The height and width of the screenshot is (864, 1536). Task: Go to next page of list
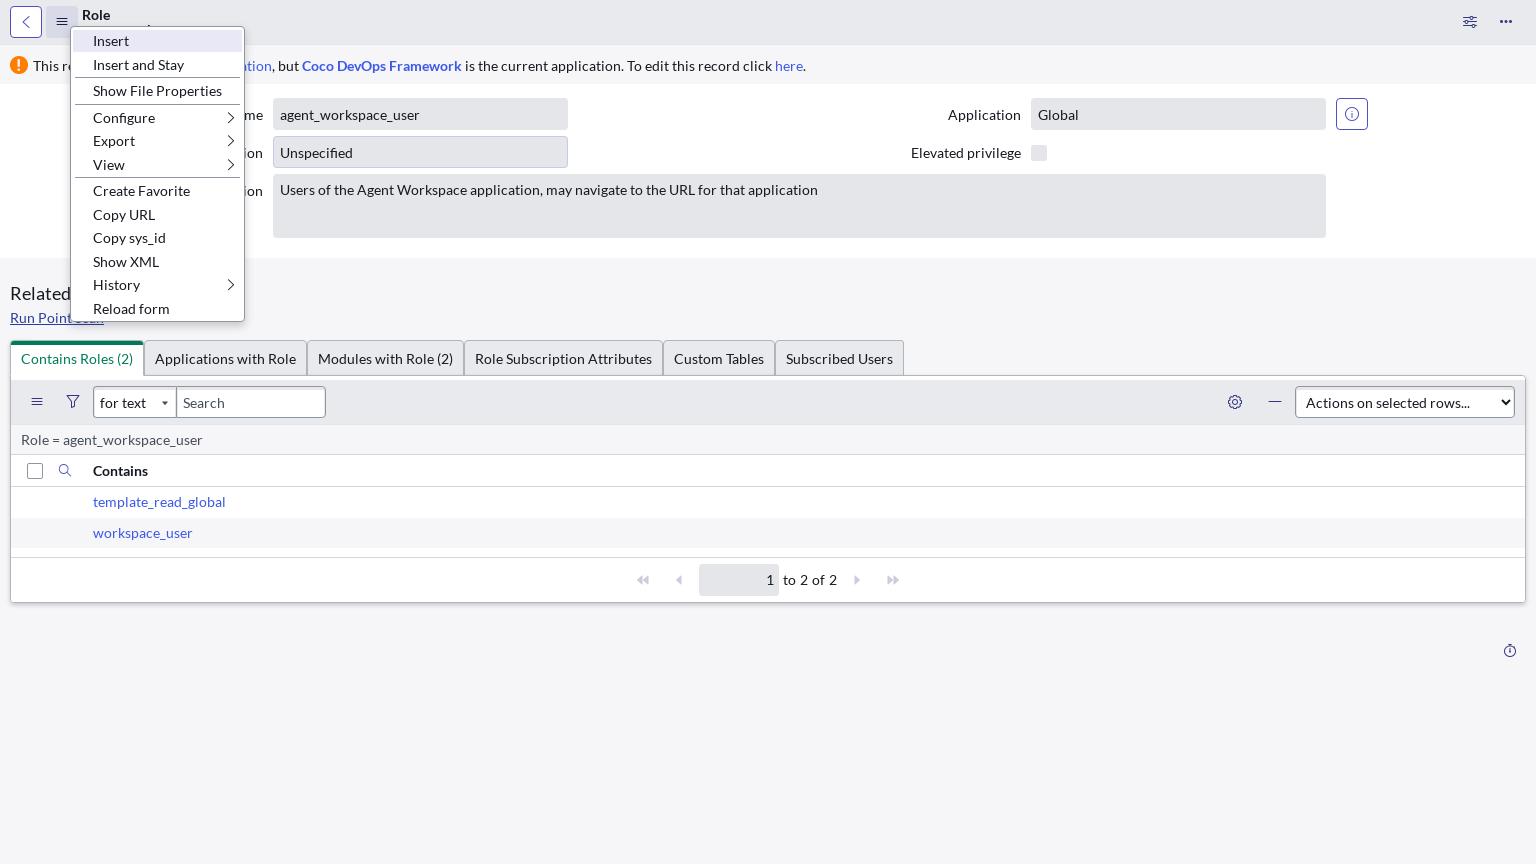pos(857,580)
